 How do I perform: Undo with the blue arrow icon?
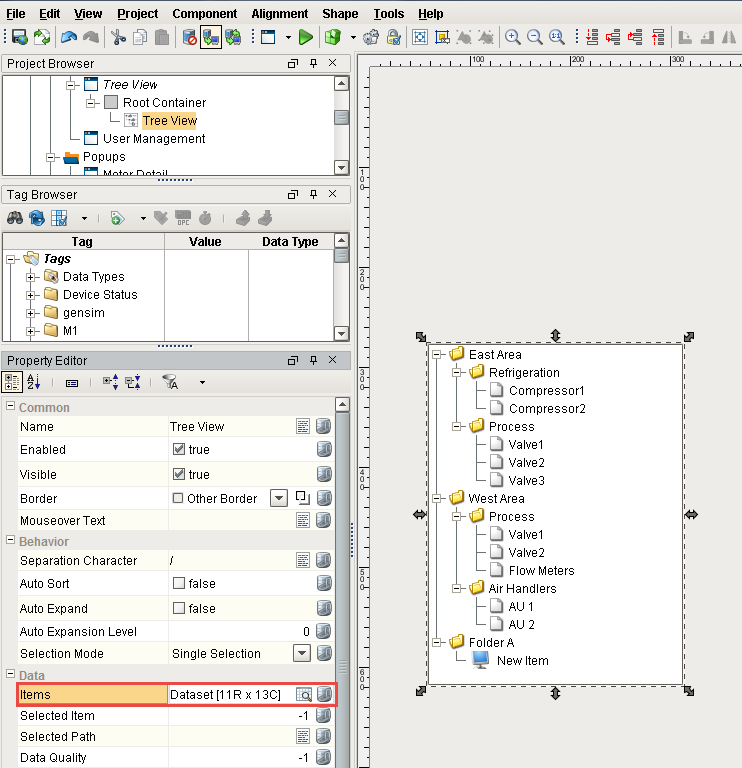tap(69, 37)
